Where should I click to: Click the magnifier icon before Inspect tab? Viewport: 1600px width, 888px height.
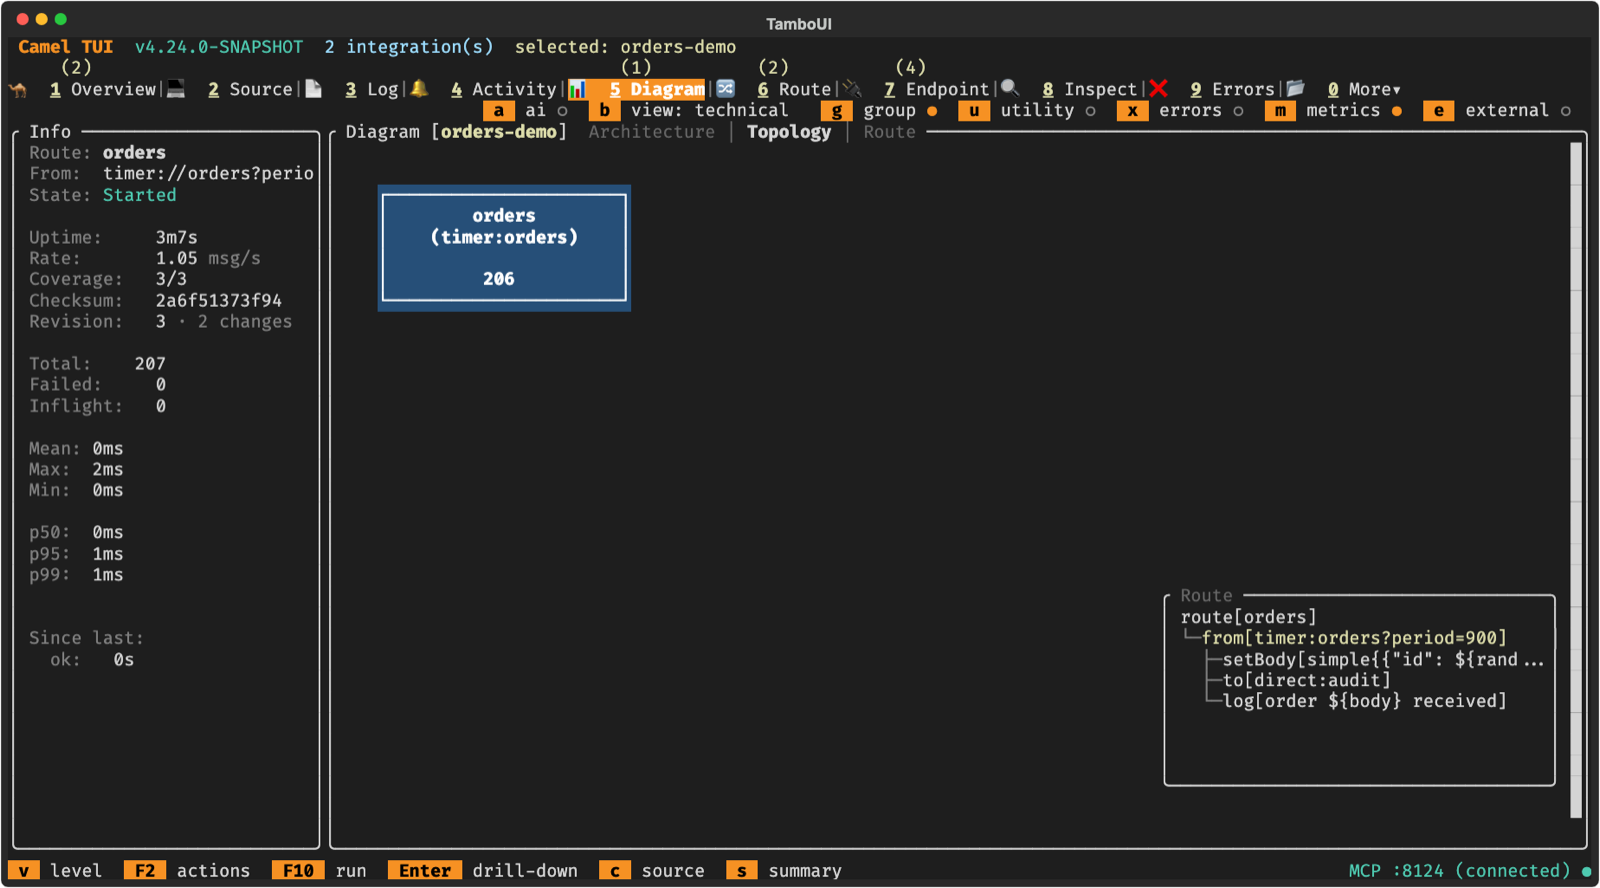point(1010,89)
